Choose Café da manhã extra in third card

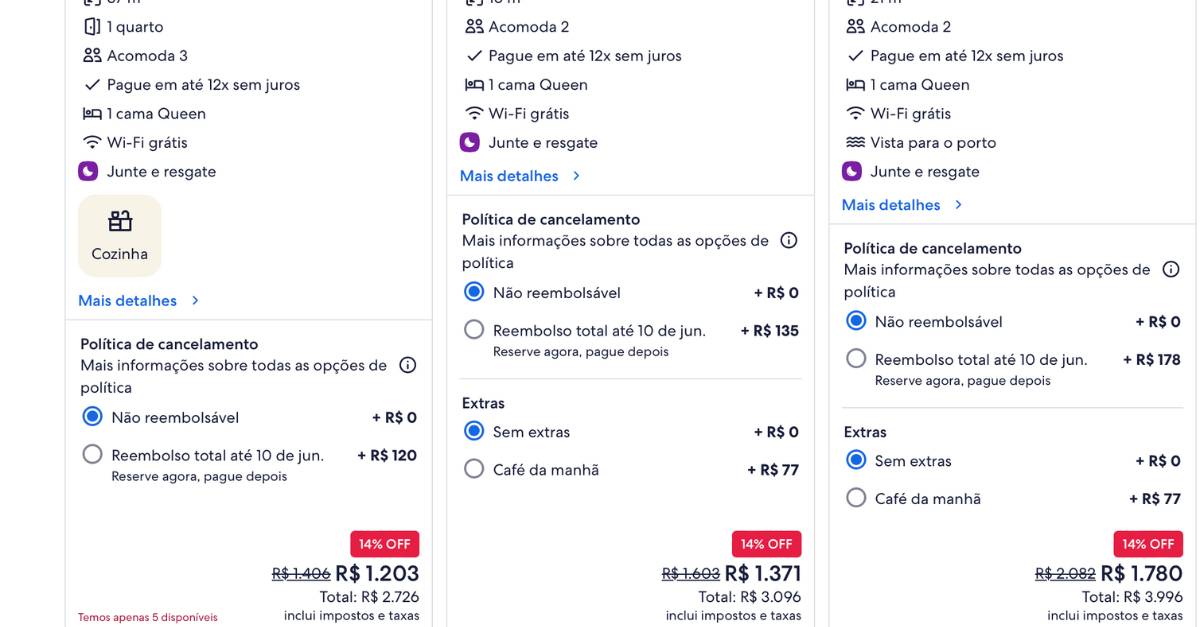pos(856,498)
